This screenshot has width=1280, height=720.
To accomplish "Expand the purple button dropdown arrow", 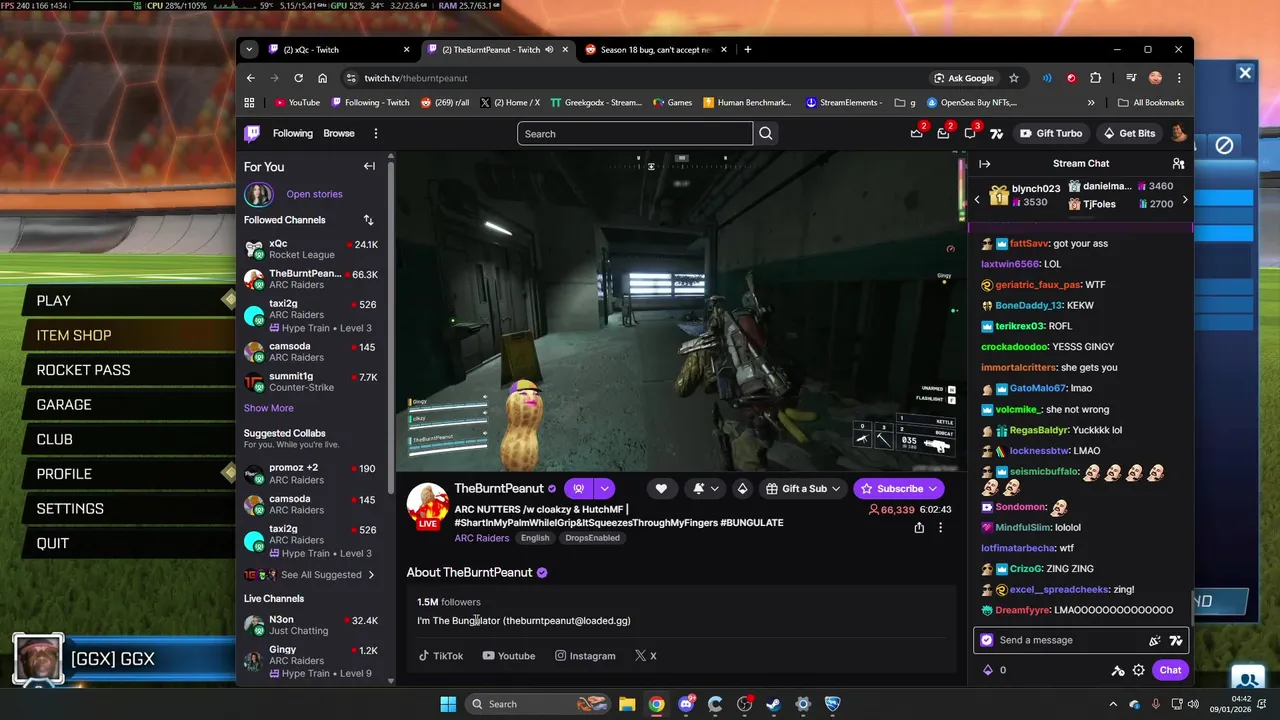I will 604,489.
